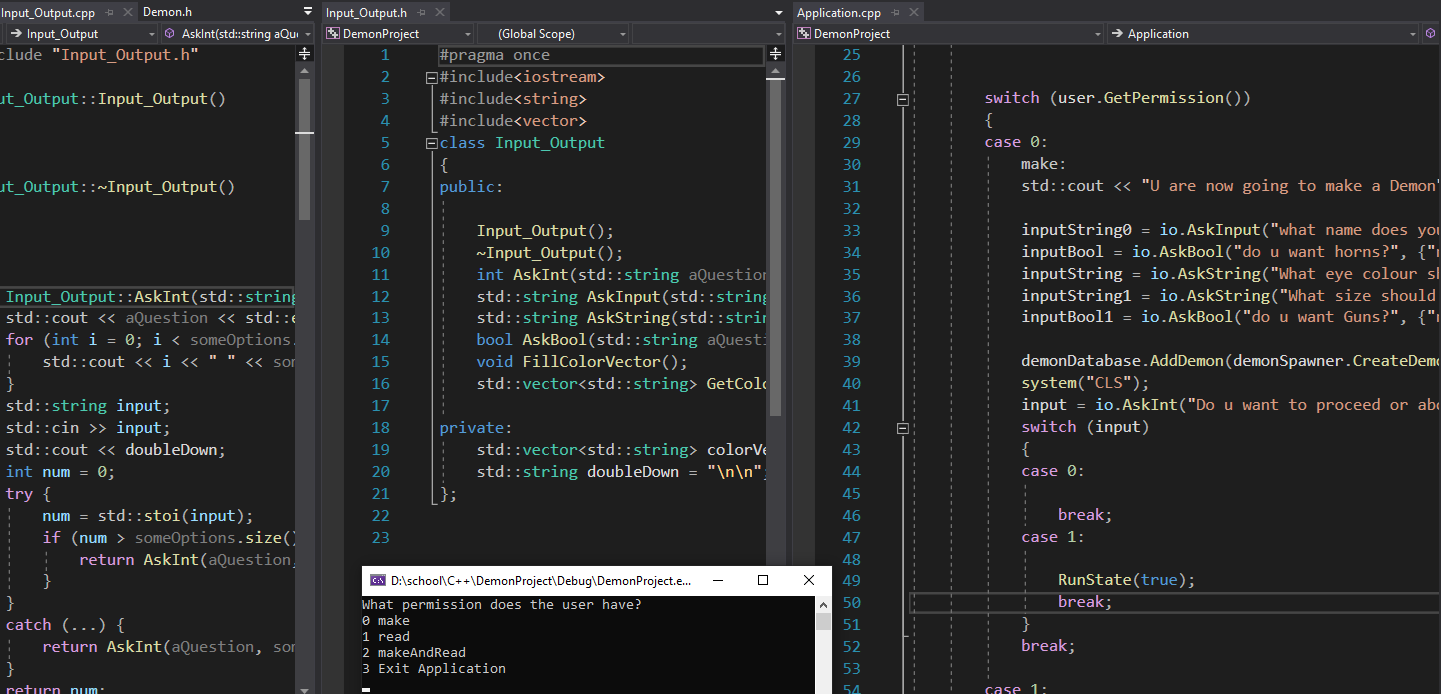Open the (Global Scope) dropdown
Image resolution: width=1441 pixels, height=694 pixels.
pyautogui.click(x=554, y=34)
